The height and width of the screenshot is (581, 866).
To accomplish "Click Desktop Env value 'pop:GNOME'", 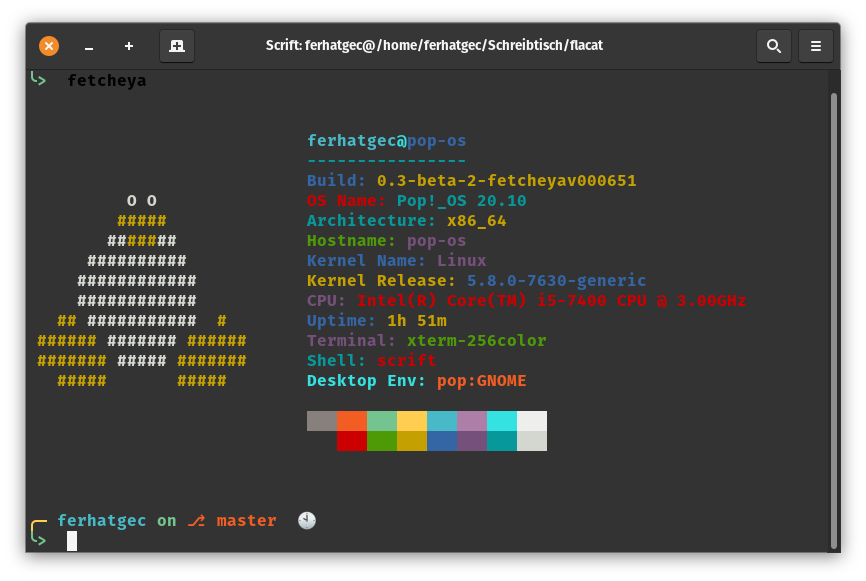I will [x=482, y=381].
